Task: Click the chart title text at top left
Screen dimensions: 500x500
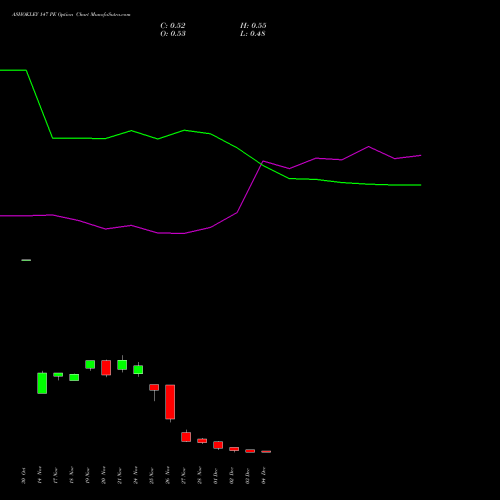Action: (x=71, y=15)
